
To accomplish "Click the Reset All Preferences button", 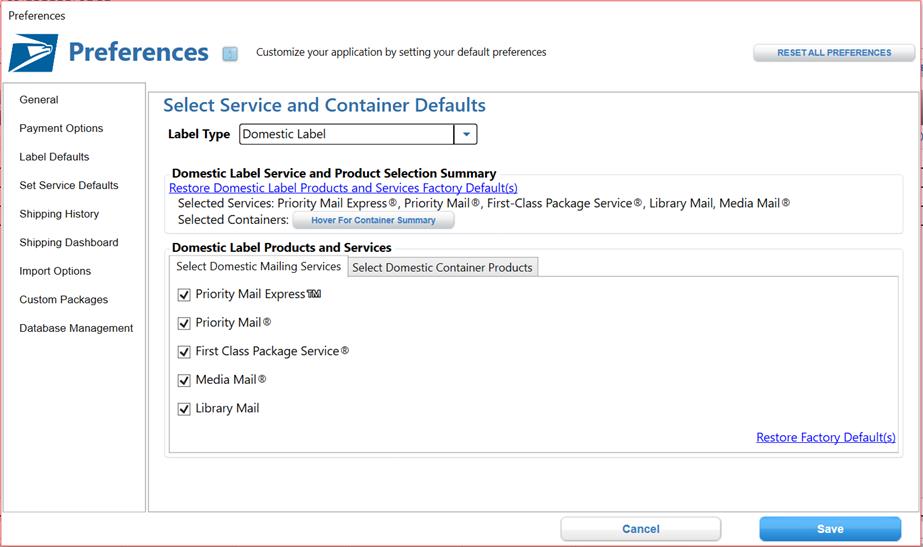I will pyautogui.click(x=834, y=52).
